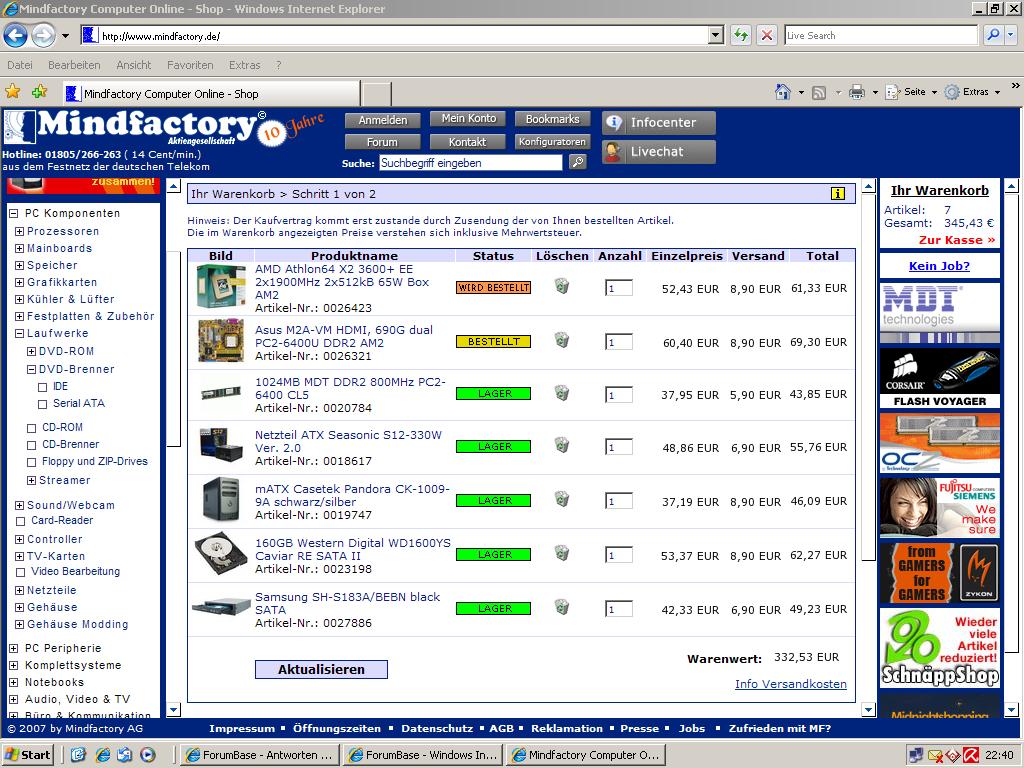Click the RSS feeds icon in toolbar
The image size is (1024, 768).
[x=819, y=93]
